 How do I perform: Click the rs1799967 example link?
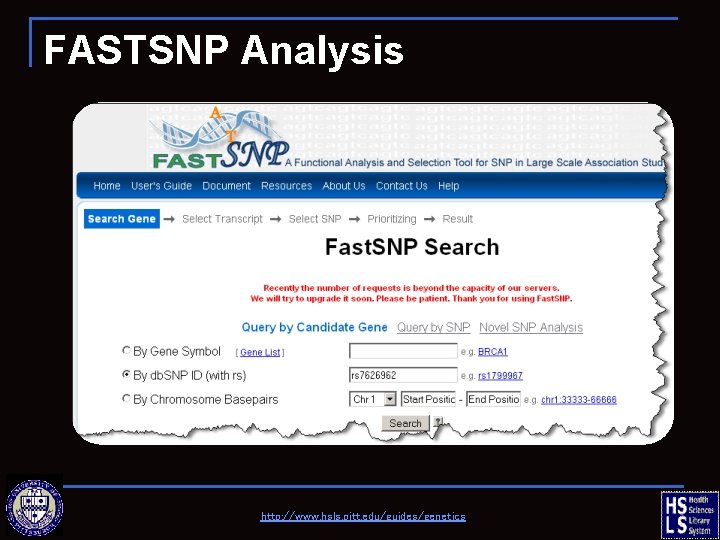pos(500,376)
